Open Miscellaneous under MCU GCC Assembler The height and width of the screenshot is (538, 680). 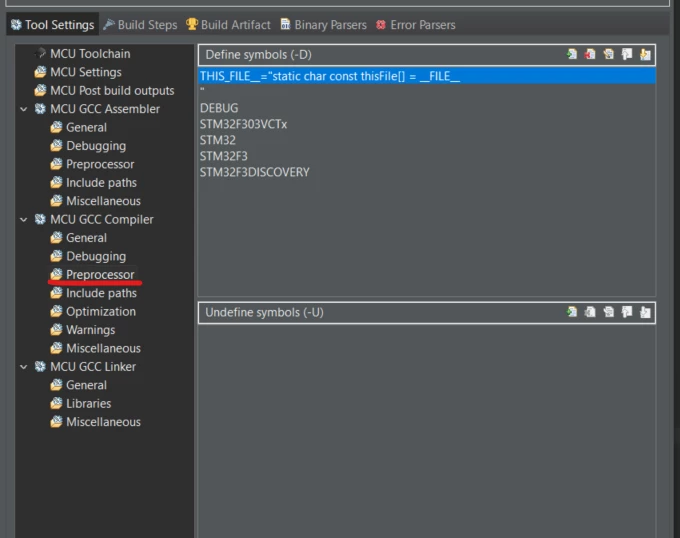click(x=103, y=201)
